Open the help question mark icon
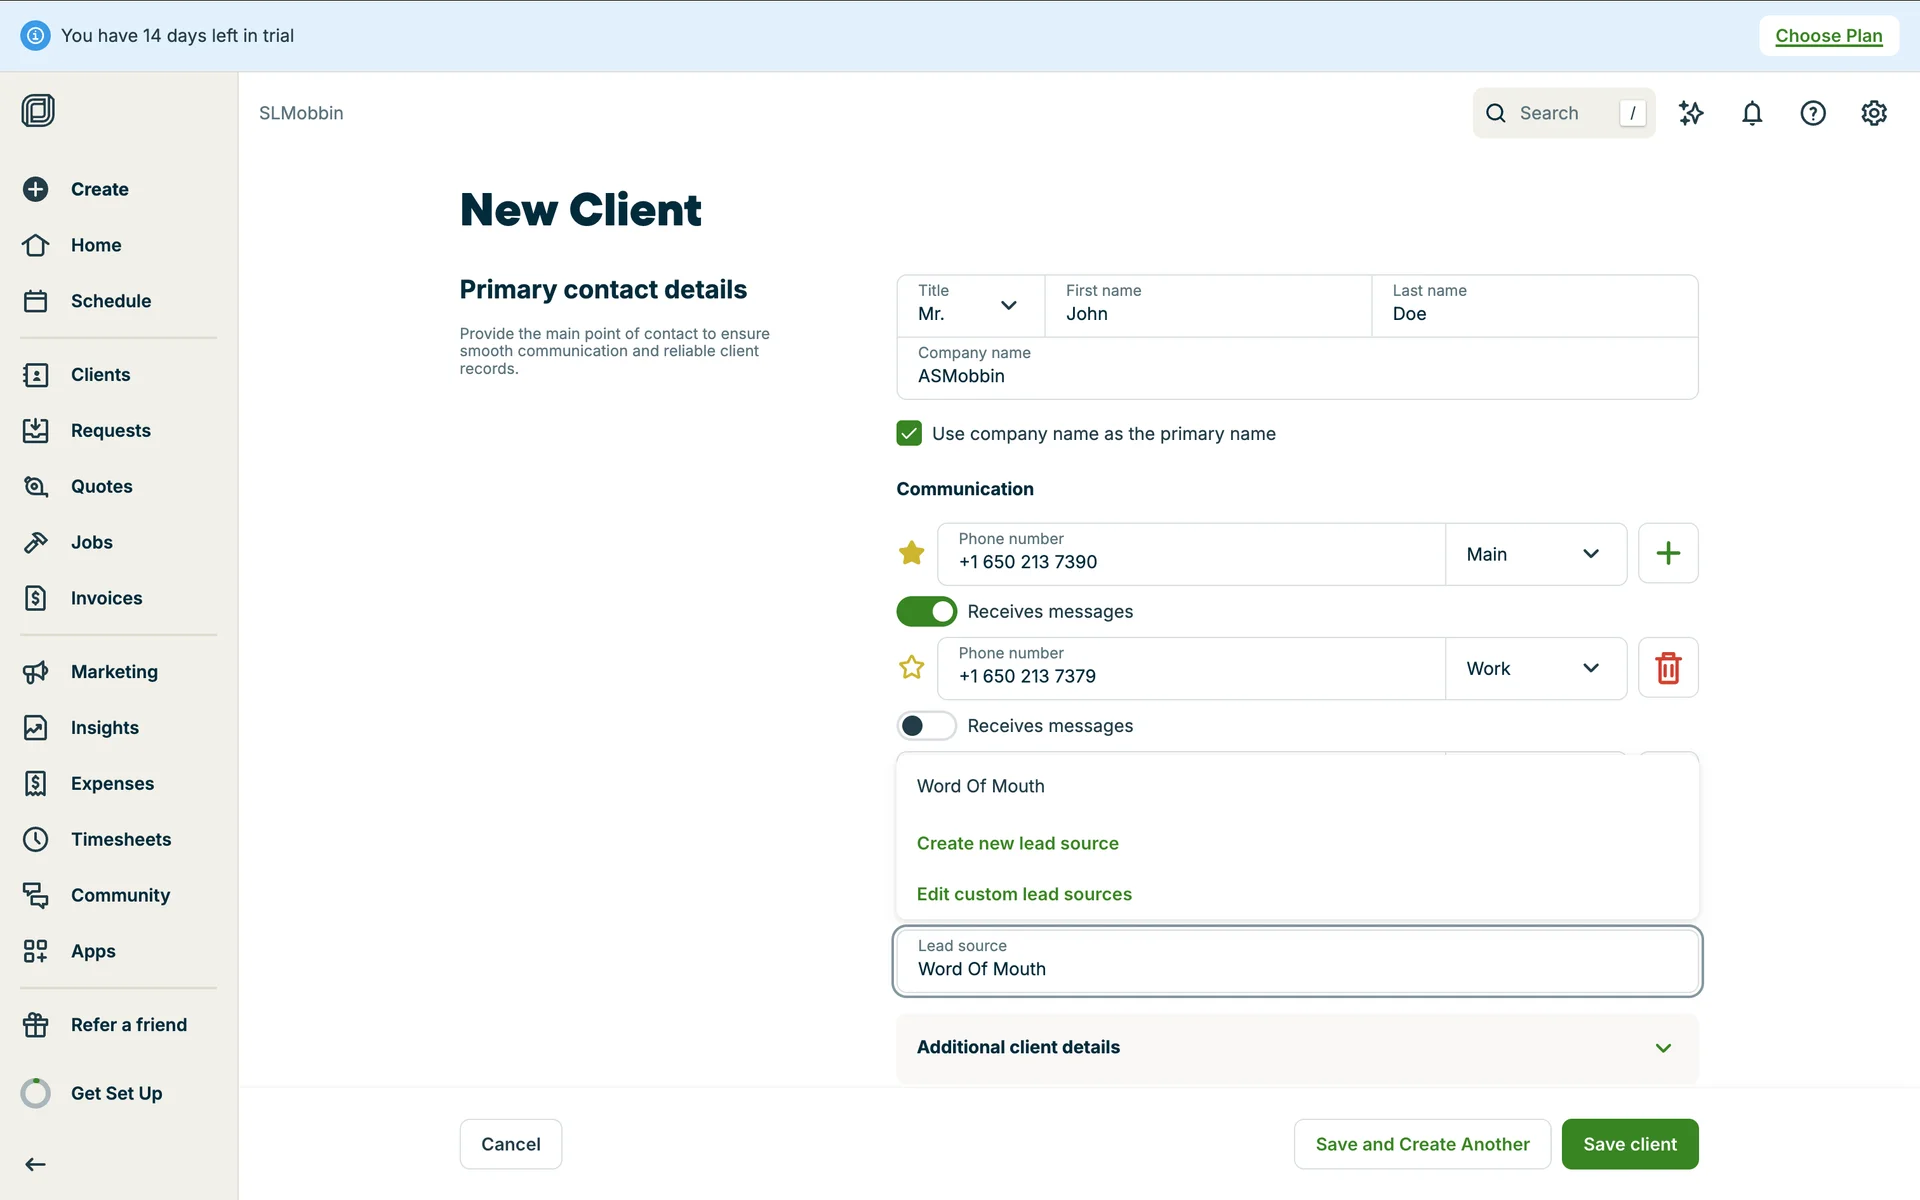1920x1200 pixels. point(1812,113)
